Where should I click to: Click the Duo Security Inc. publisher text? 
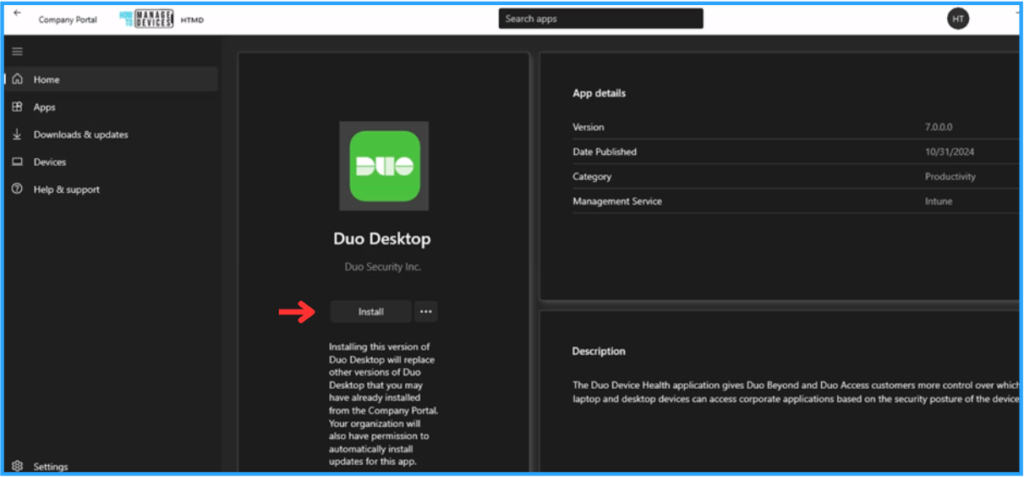(382, 267)
